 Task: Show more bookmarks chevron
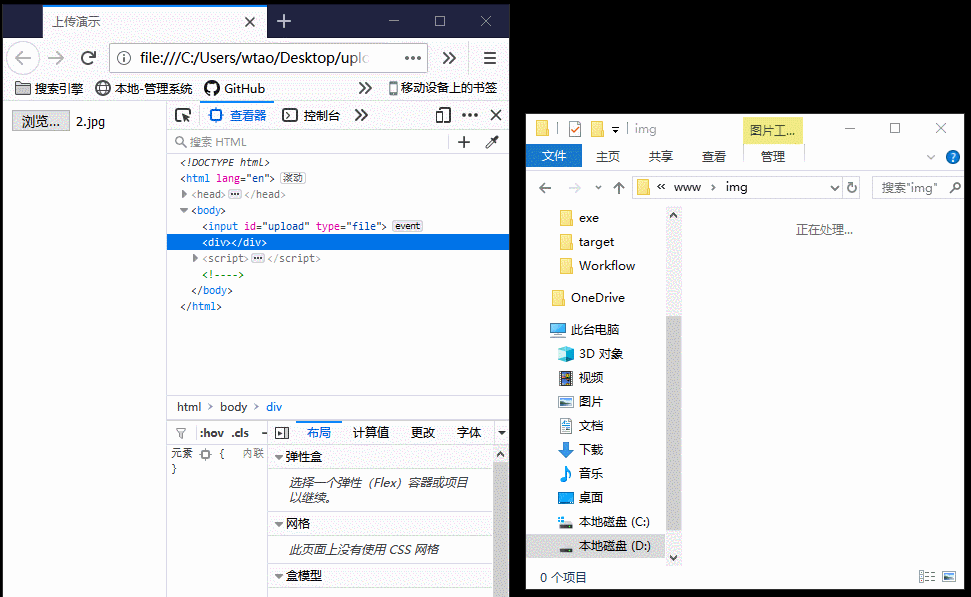click(x=365, y=88)
